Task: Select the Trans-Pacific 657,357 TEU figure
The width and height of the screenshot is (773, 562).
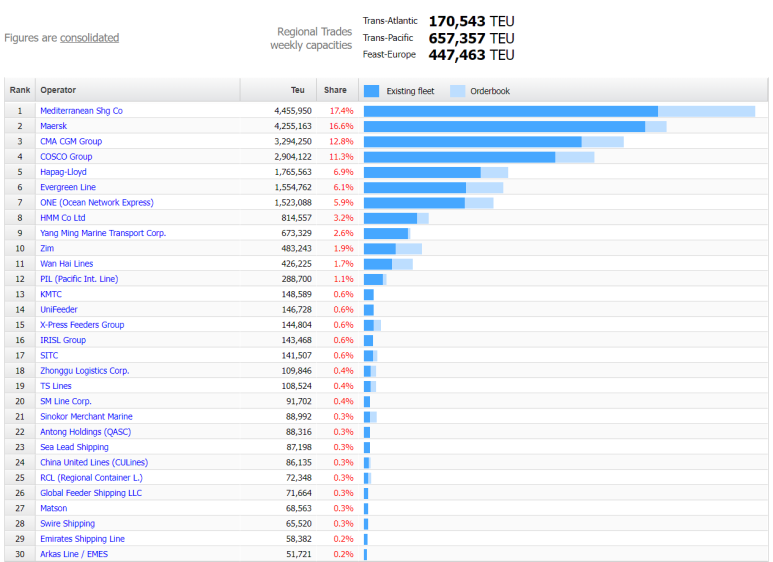Action: pos(471,38)
